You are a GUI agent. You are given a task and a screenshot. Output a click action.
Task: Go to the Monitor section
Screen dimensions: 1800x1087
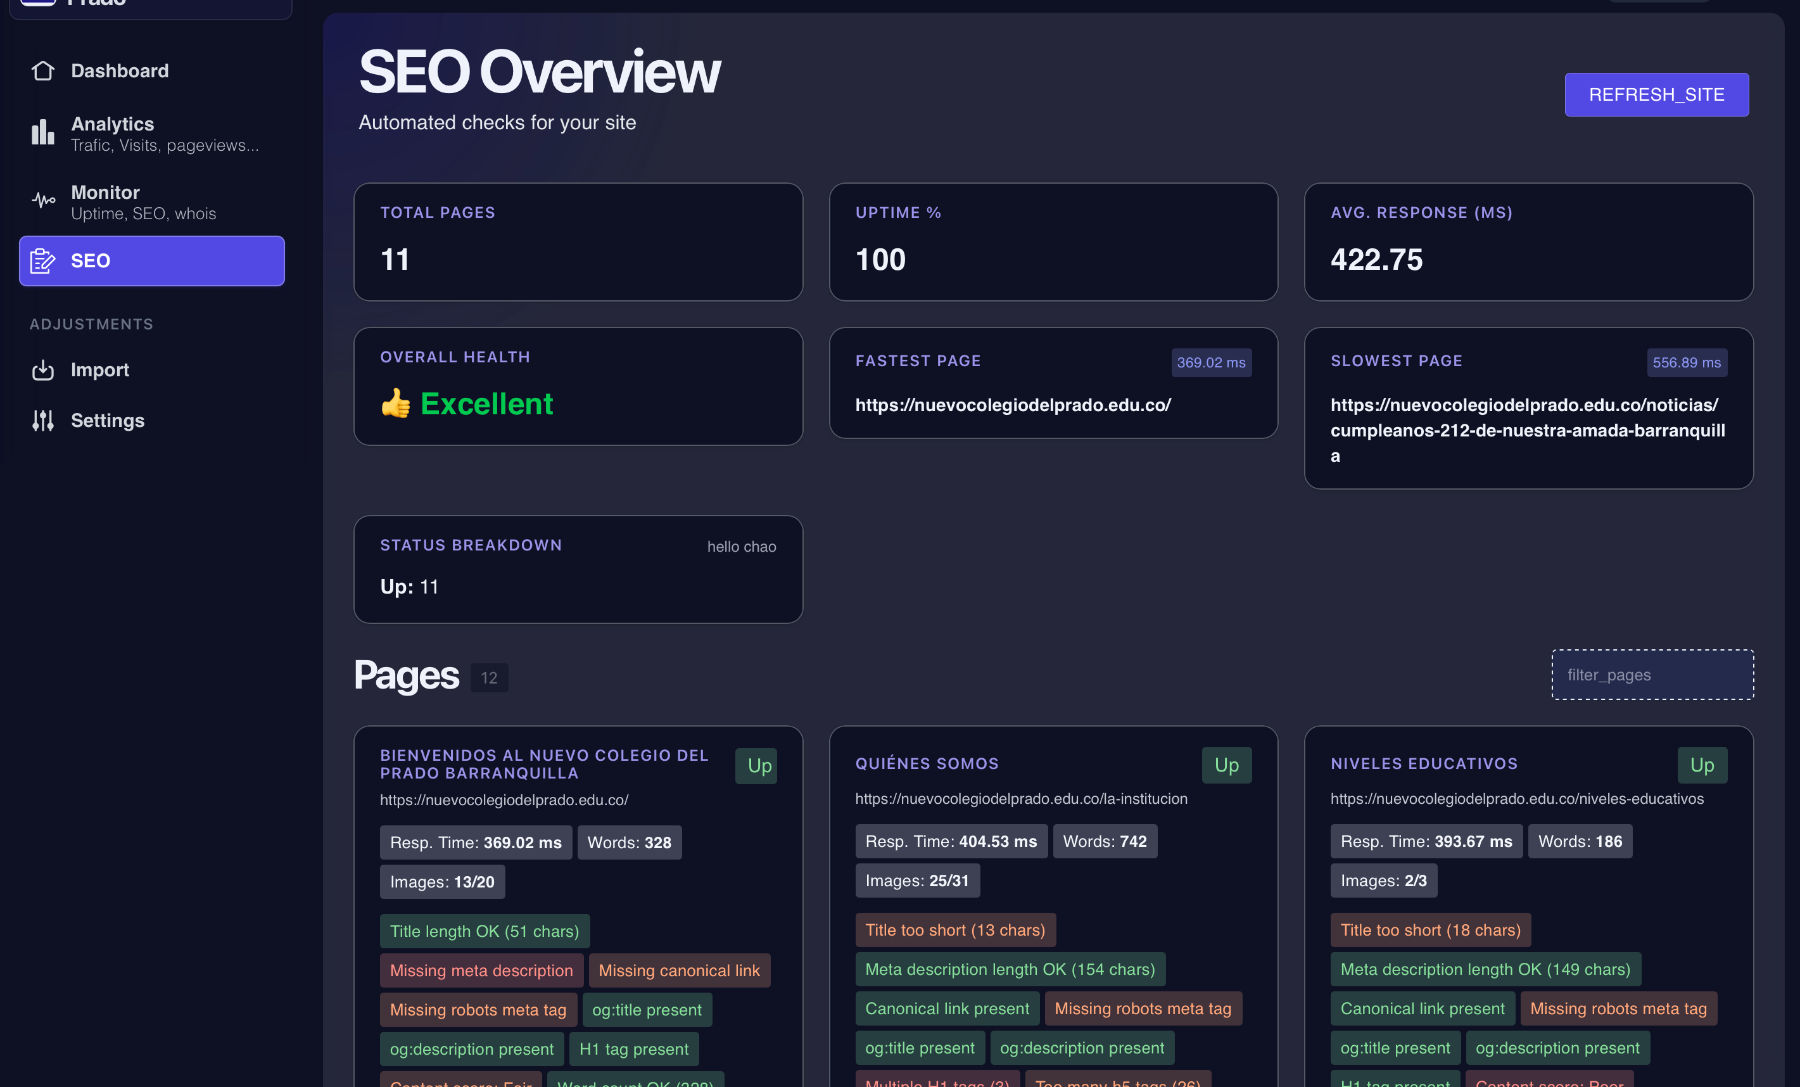(152, 201)
